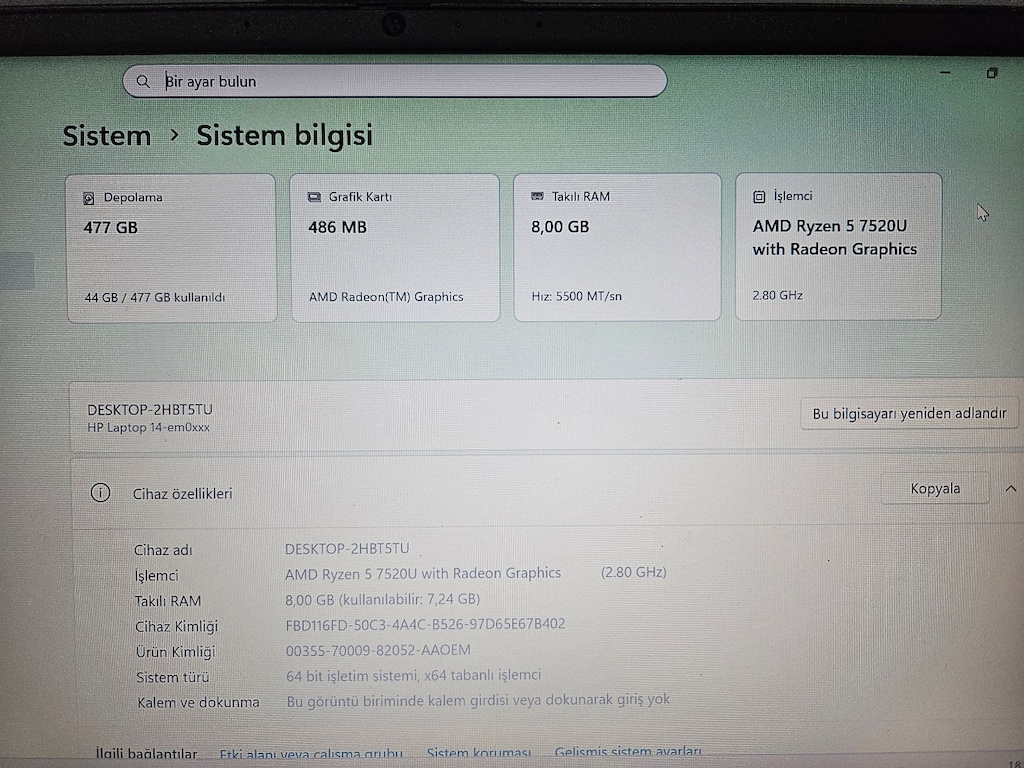Image resolution: width=1024 pixels, height=768 pixels.
Task: Open 'Sistem koruması' link
Action: pyautogui.click(x=479, y=753)
